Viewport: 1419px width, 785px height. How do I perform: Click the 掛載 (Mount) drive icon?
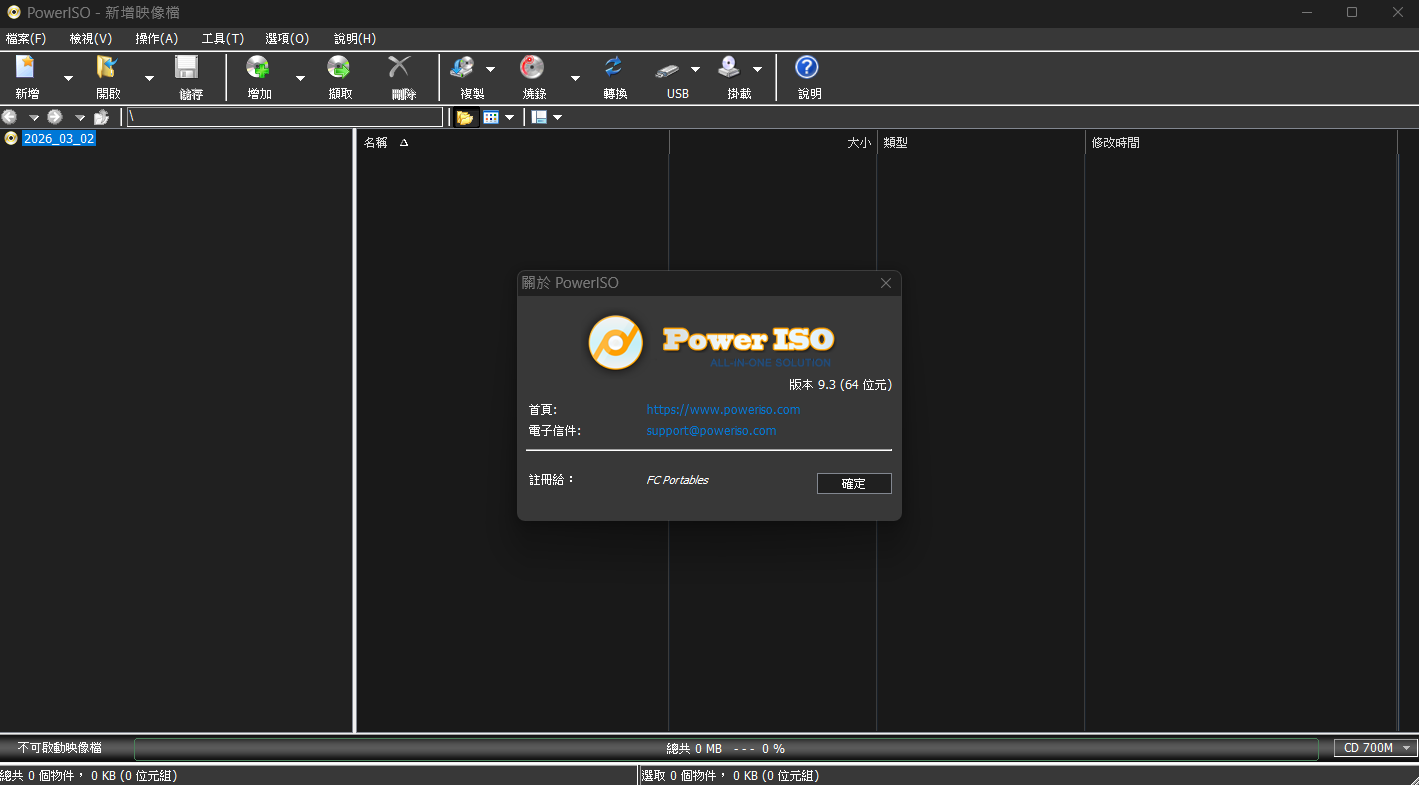pyautogui.click(x=730, y=68)
